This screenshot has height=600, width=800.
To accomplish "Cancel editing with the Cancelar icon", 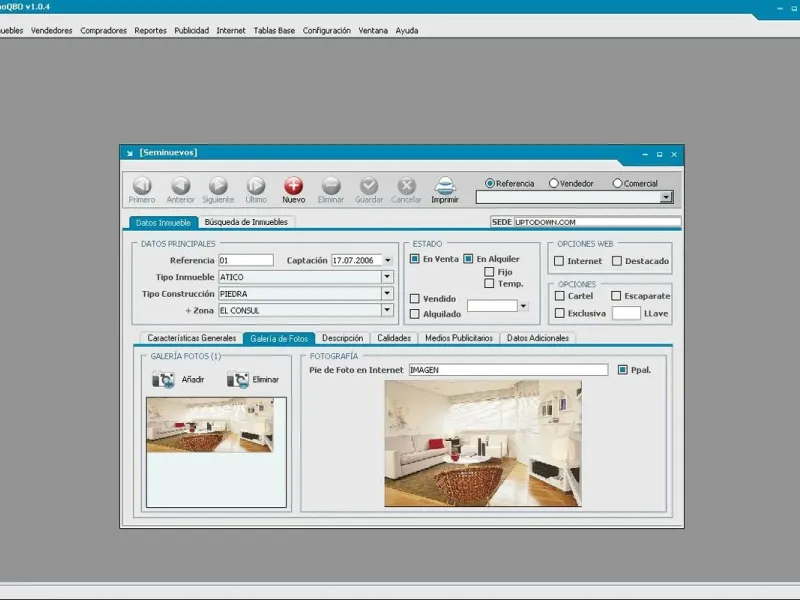I will point(407,186).
